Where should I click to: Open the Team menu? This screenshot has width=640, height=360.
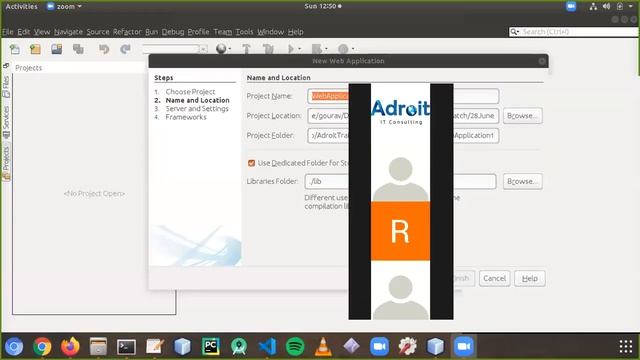pos(222,32)
